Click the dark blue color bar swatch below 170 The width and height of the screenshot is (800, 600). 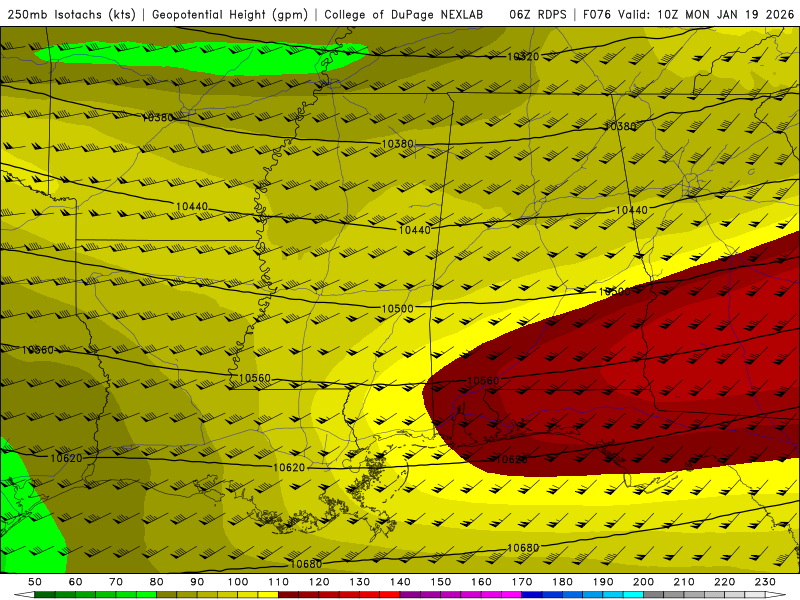tap(532, 595)
